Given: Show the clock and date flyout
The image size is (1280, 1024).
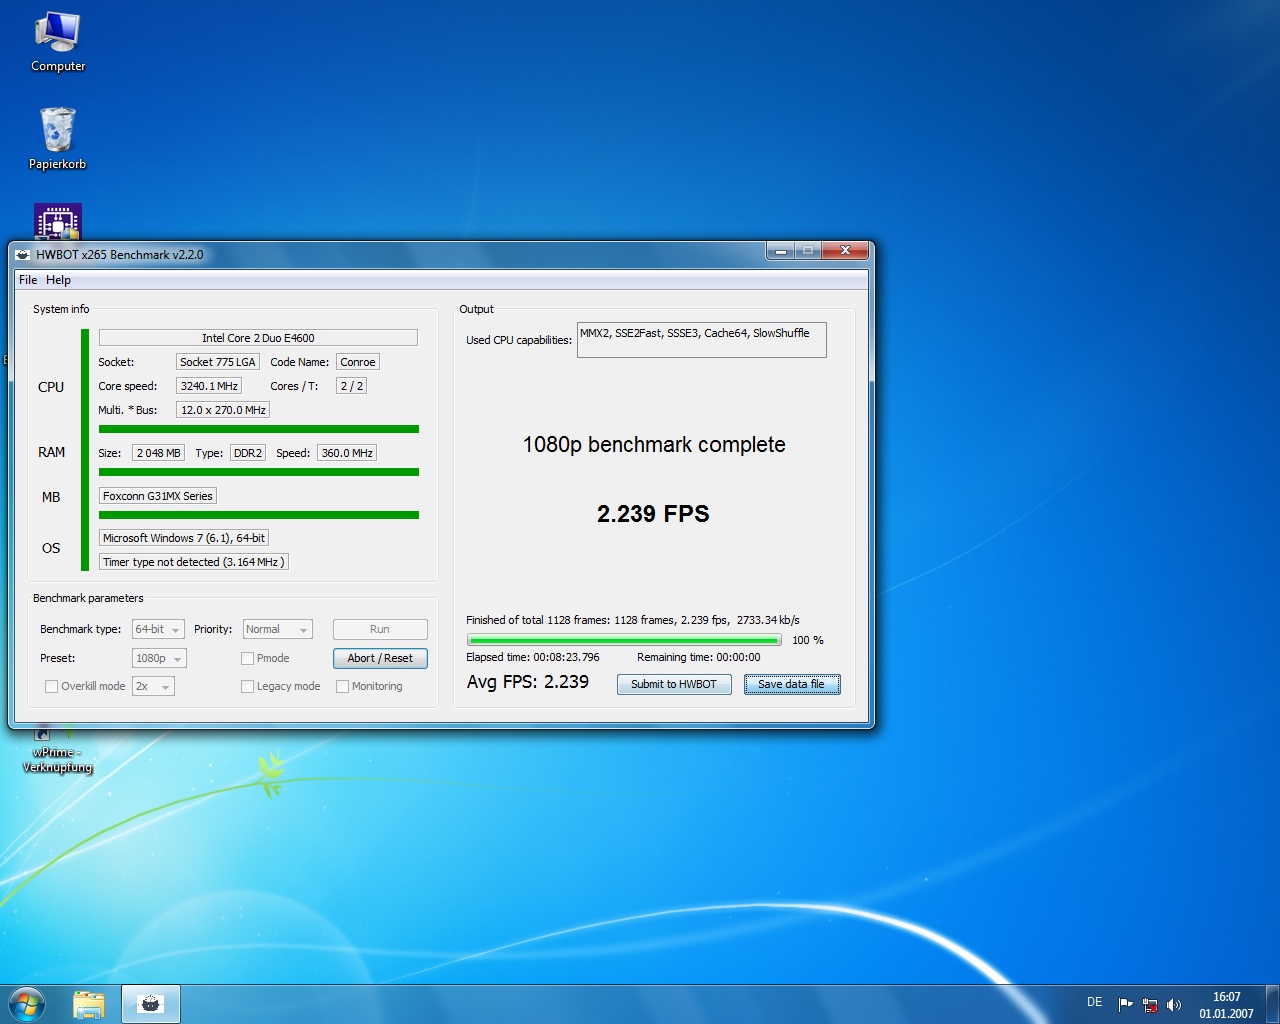Looking at the screenshot, I should click(1226, 1005).
